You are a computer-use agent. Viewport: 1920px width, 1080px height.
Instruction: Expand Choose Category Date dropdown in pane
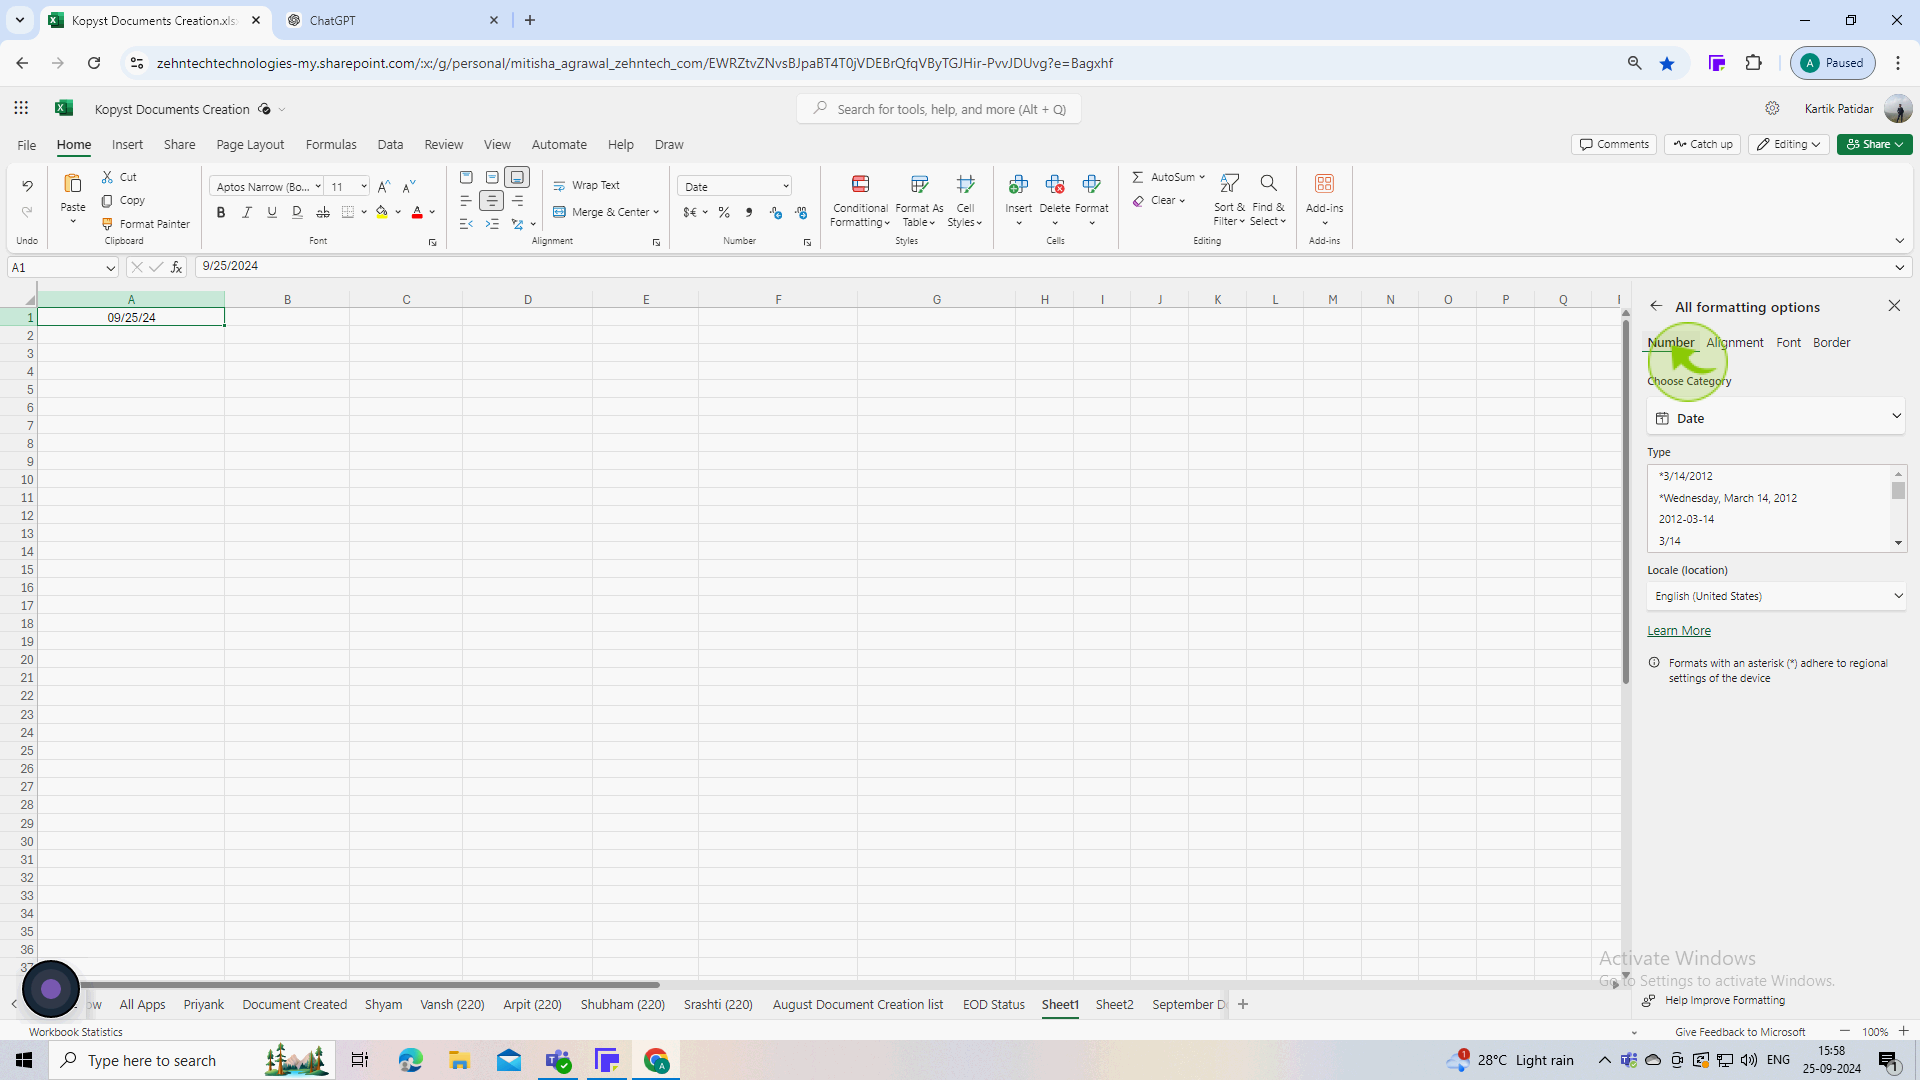(1776, 418)
